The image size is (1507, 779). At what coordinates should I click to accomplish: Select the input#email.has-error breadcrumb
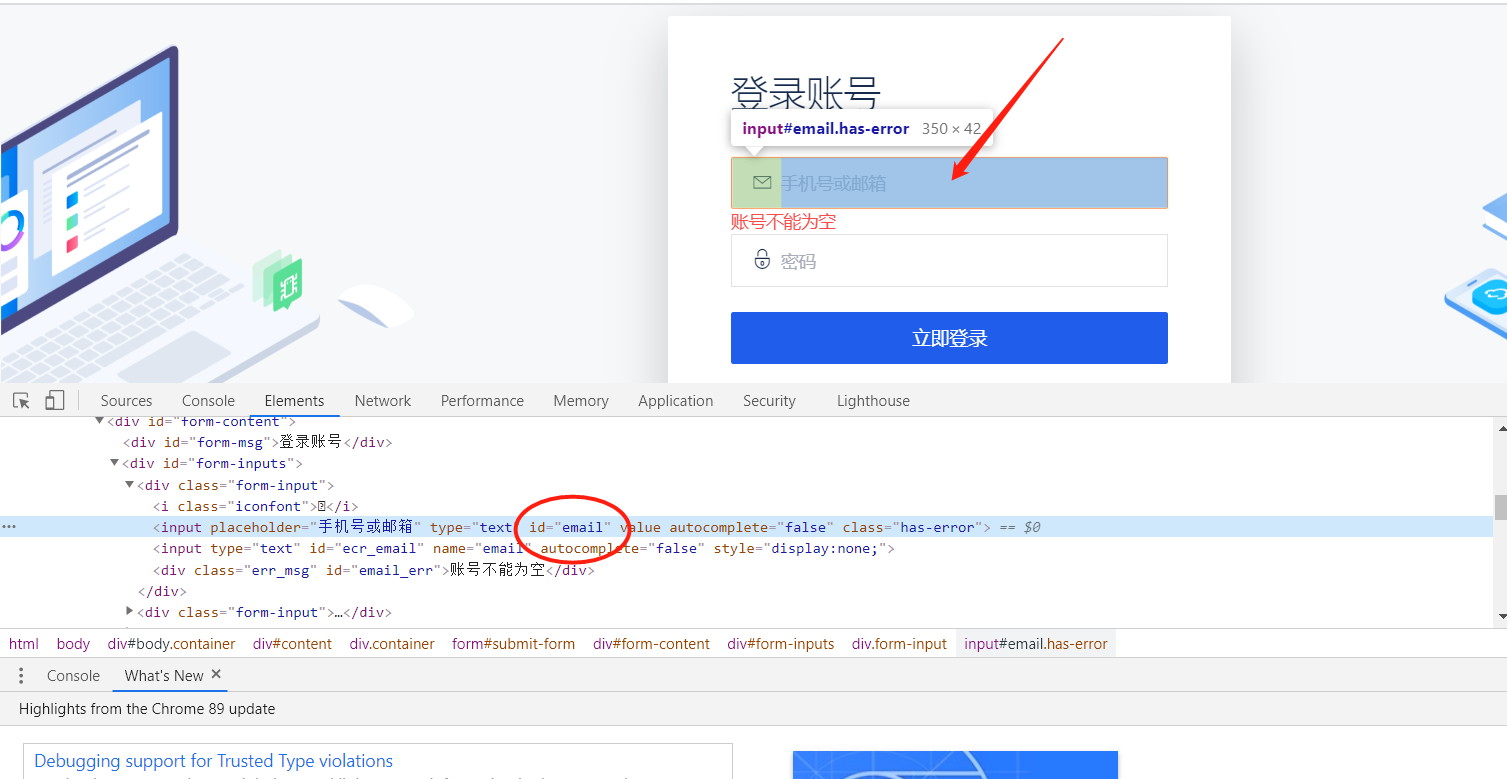click(x=1035, y=643)
